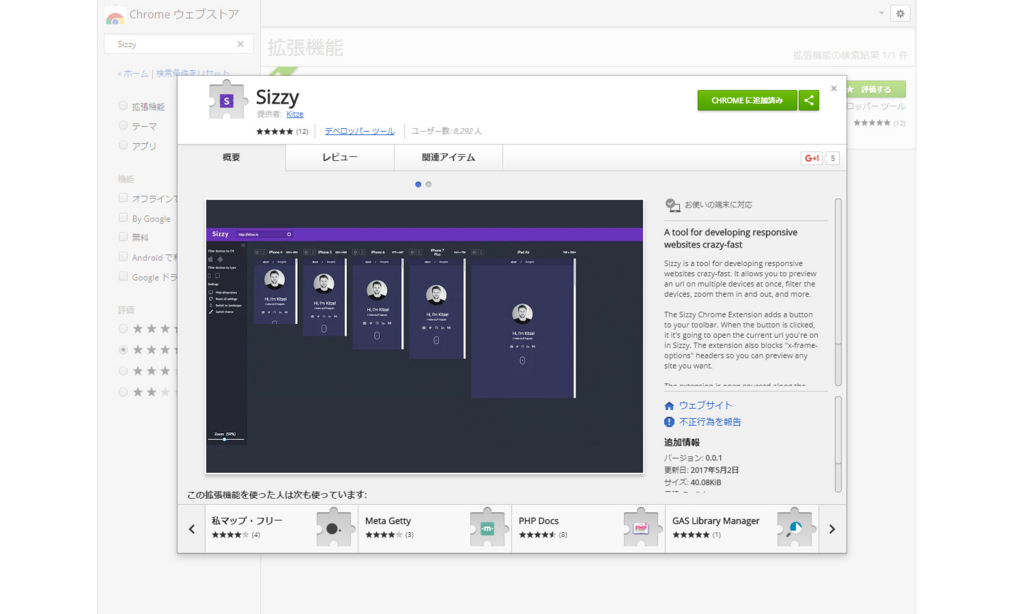Screen dimensions: 1024x614
Task: Click the description panel scrollbar
Action: click(838, 292)
